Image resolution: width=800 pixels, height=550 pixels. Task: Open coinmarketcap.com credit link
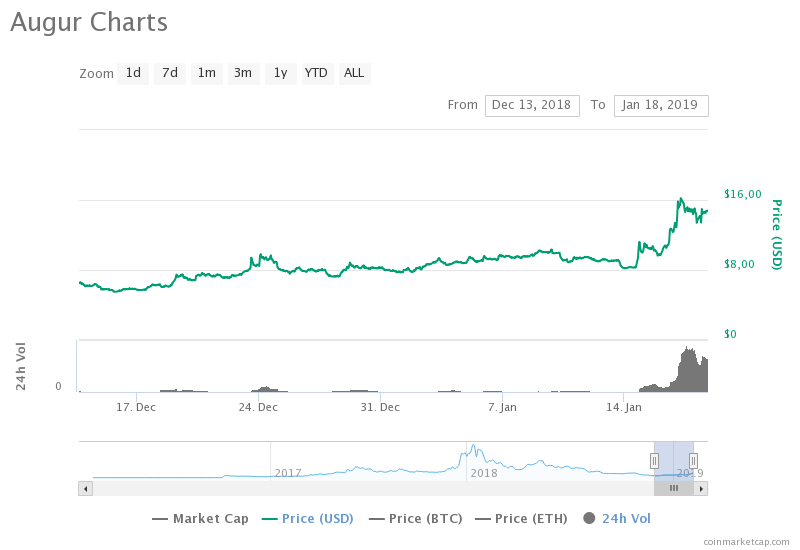(746, 542)
